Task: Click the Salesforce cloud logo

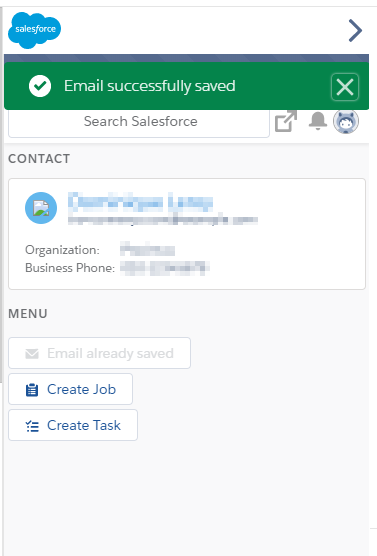Action: [34, 30]
